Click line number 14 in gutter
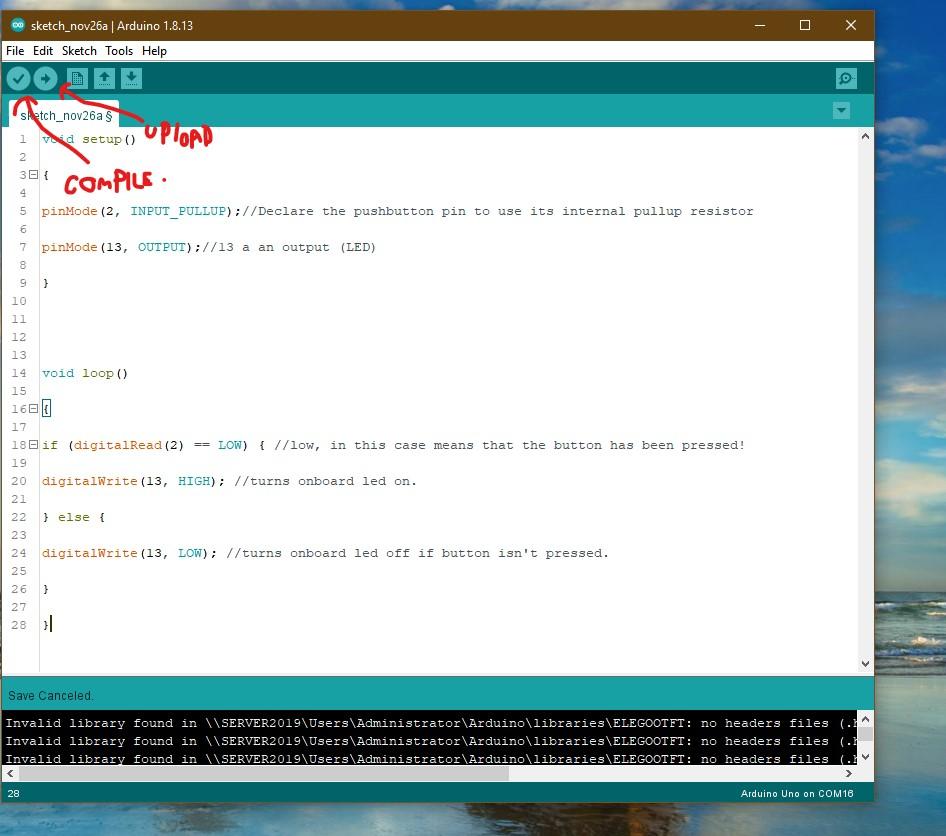The height and width of the screenshot is (836, 946). [19, 373]
